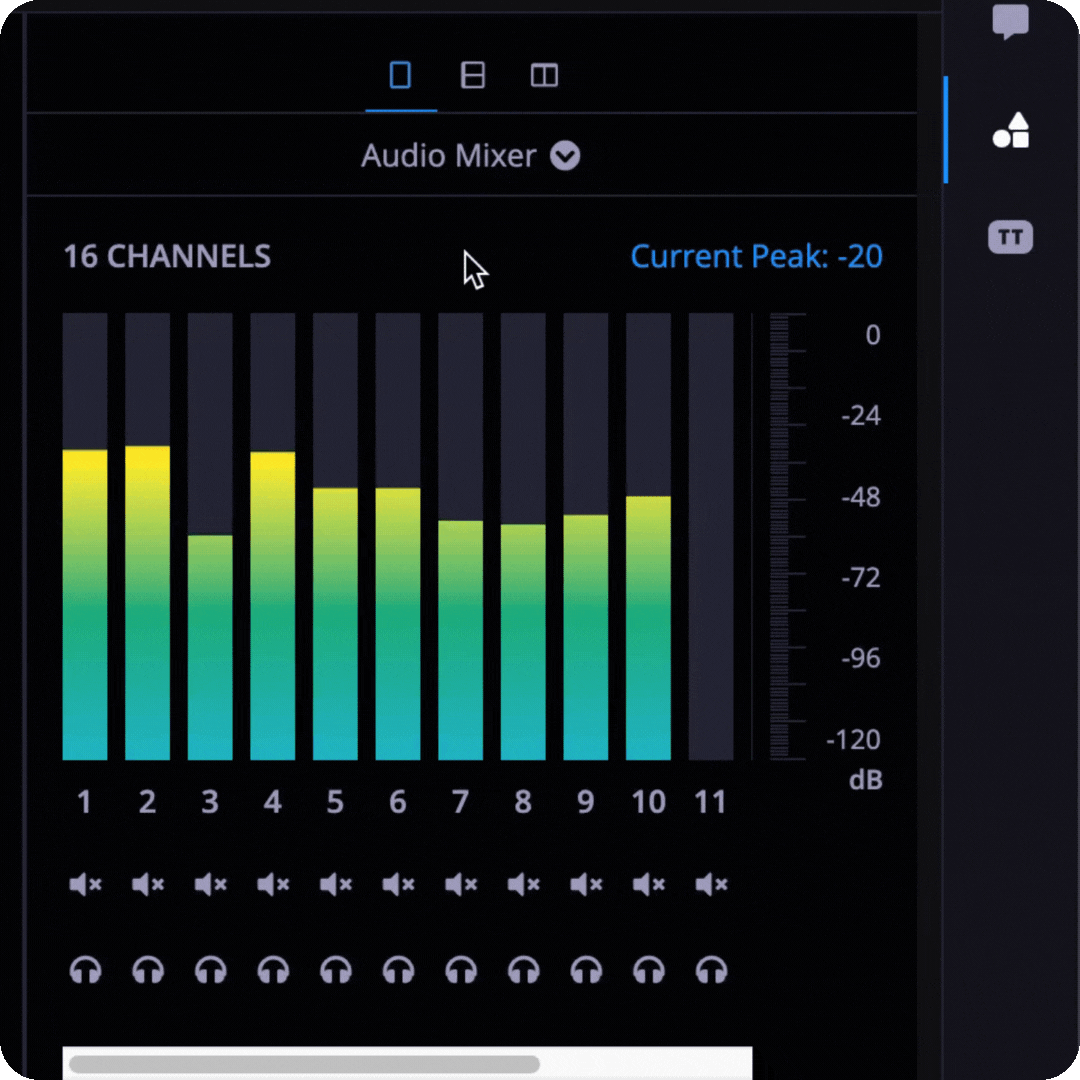Mute channel 1

[x=85, y=884]
